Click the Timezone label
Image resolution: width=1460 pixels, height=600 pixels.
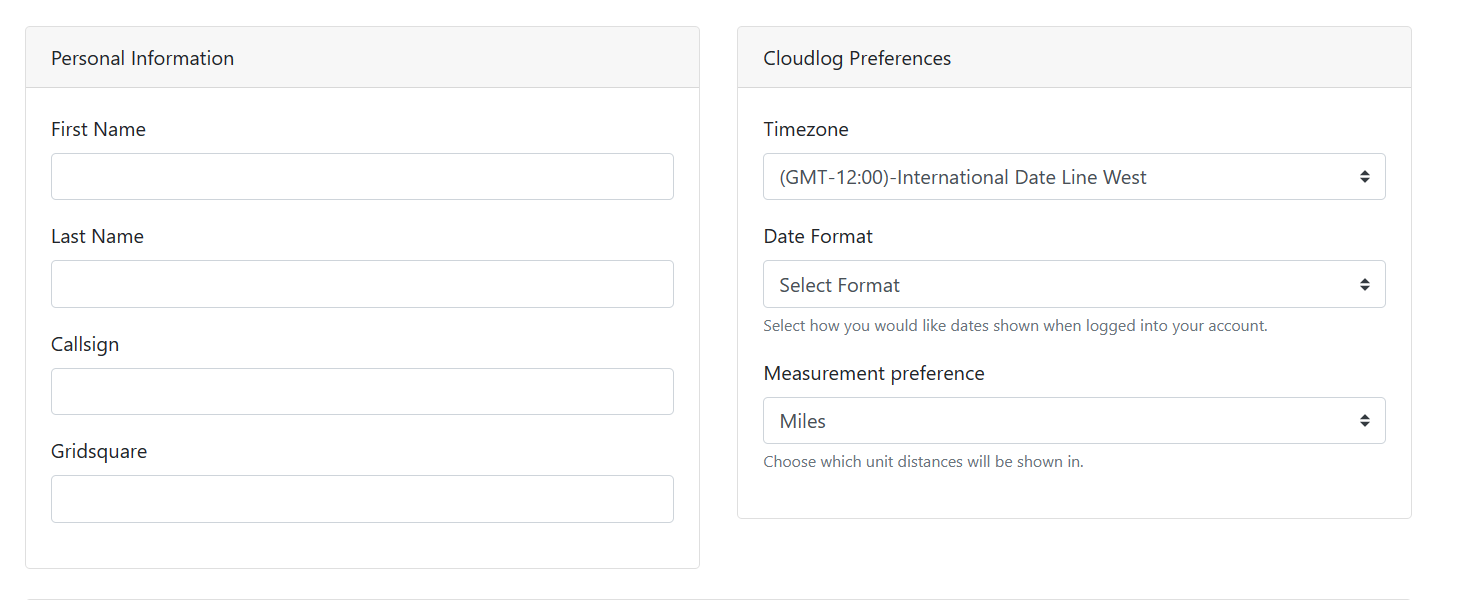coord(806,129)
